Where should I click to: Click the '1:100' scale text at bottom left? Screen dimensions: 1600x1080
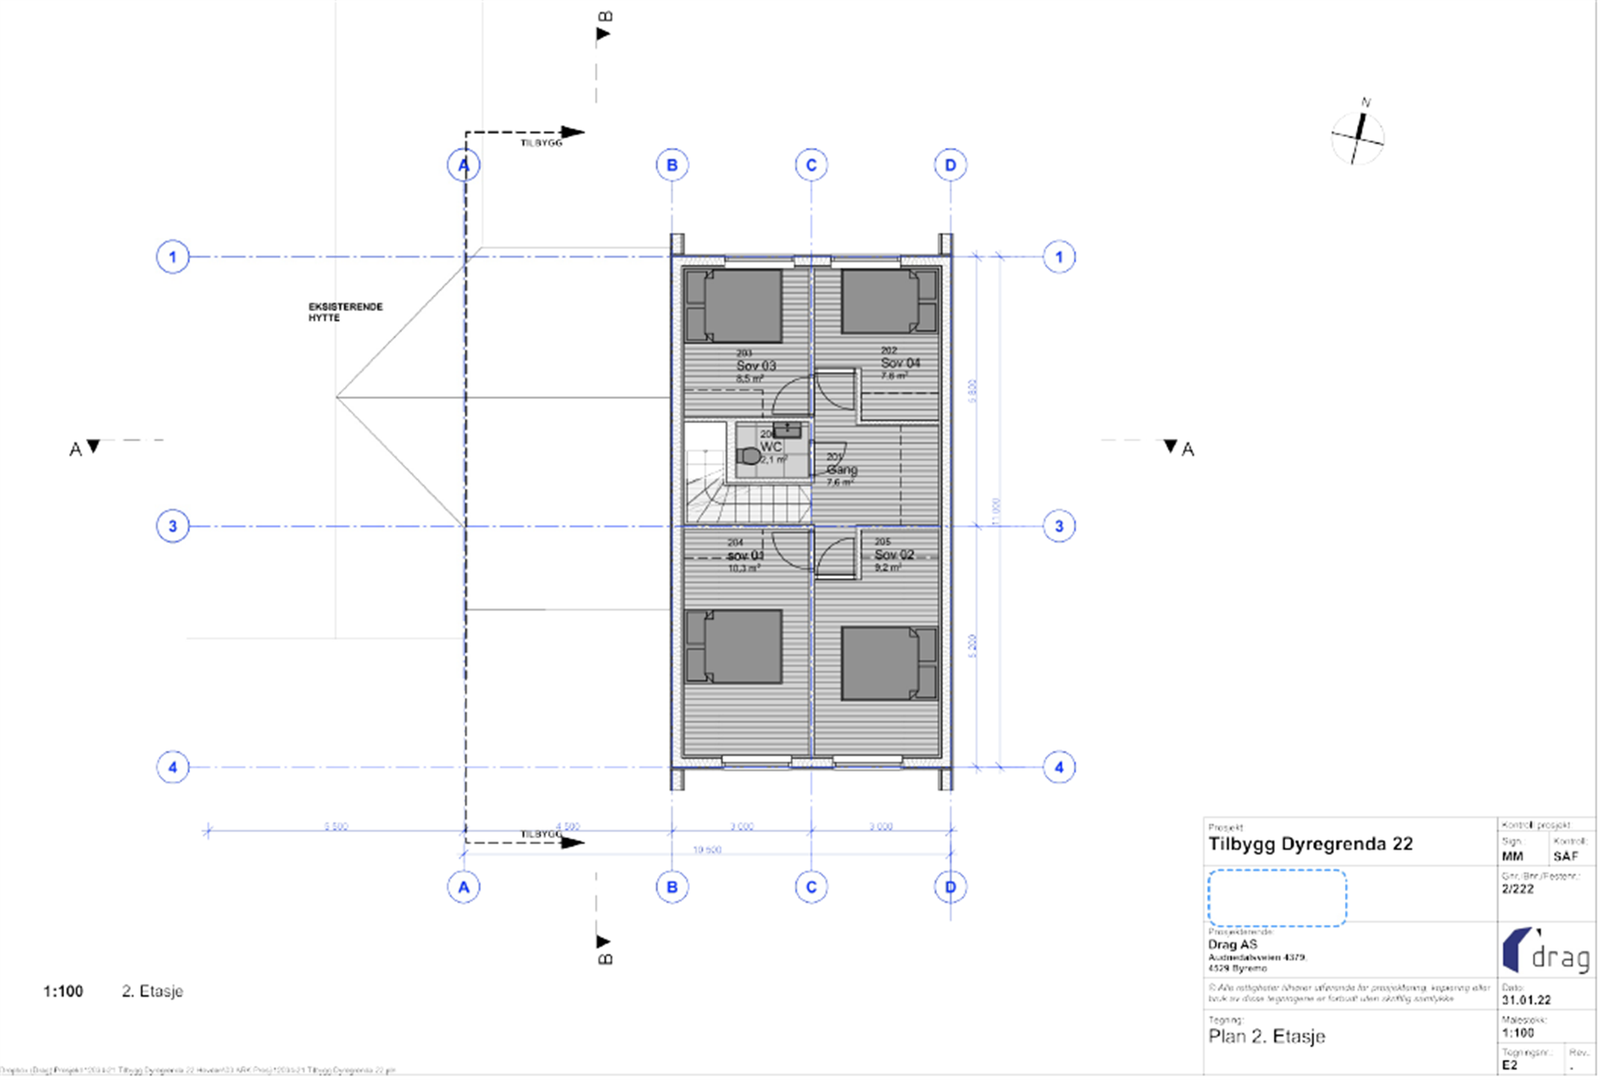63,991
